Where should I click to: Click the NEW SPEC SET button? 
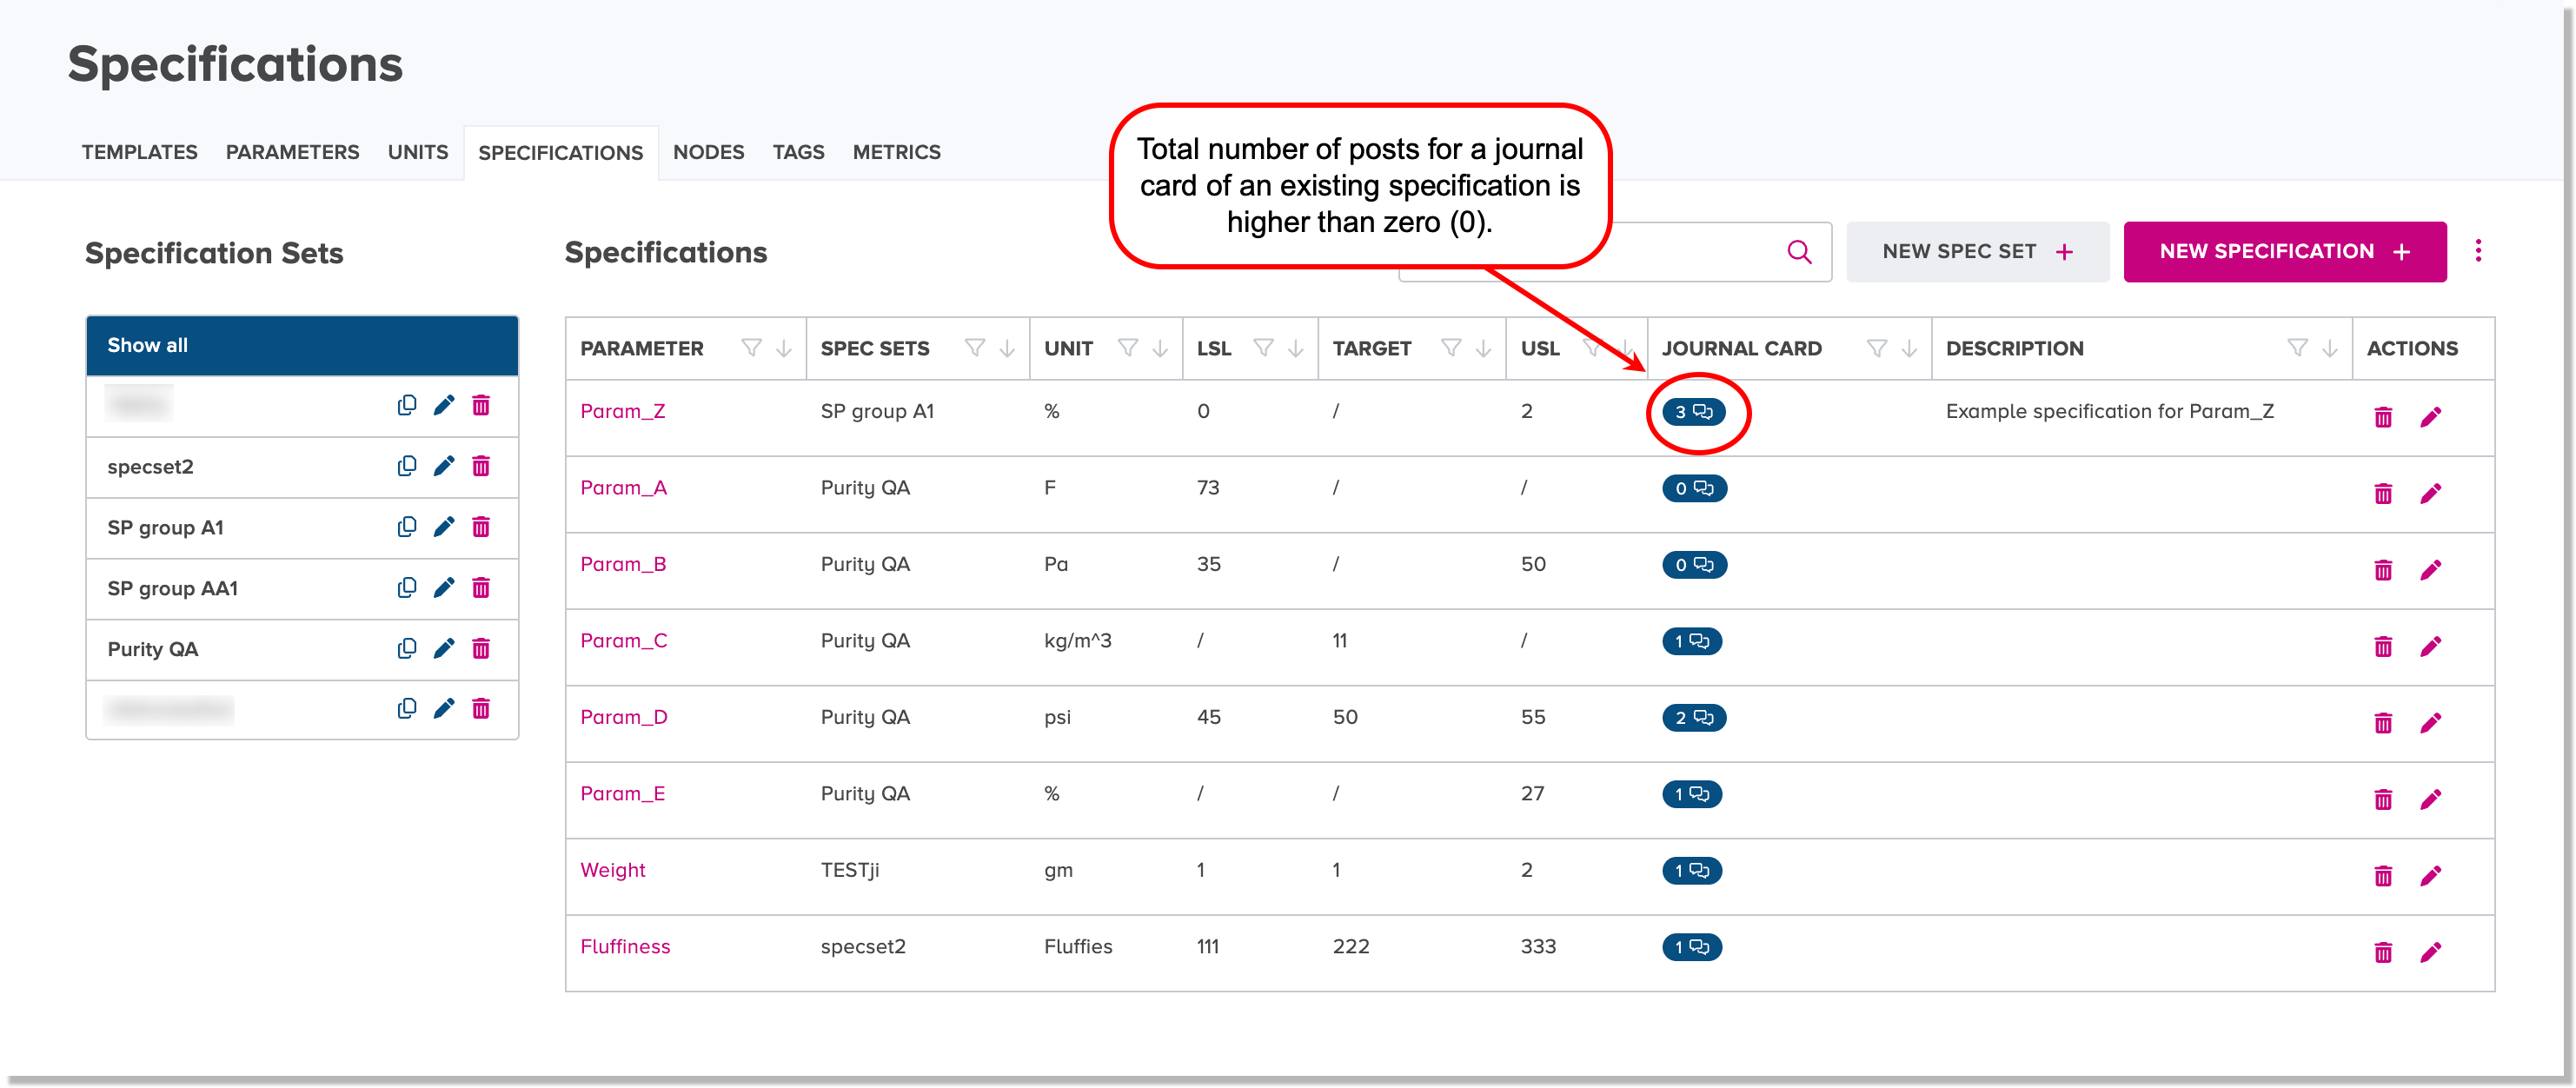pos(1977,252)
